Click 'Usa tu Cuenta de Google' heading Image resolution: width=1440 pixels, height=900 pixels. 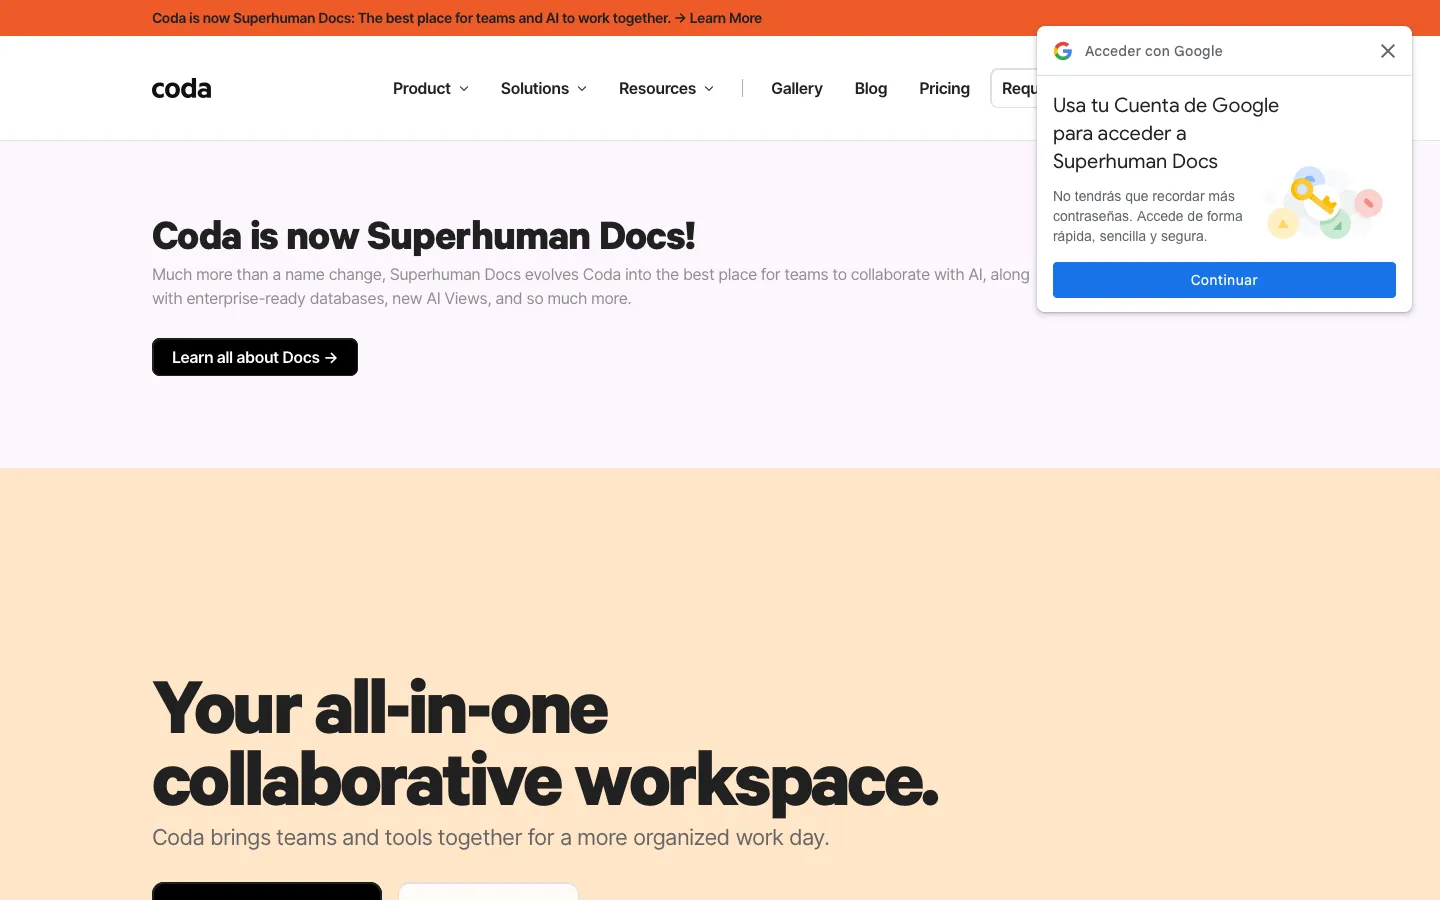[x=1166, y=133]
